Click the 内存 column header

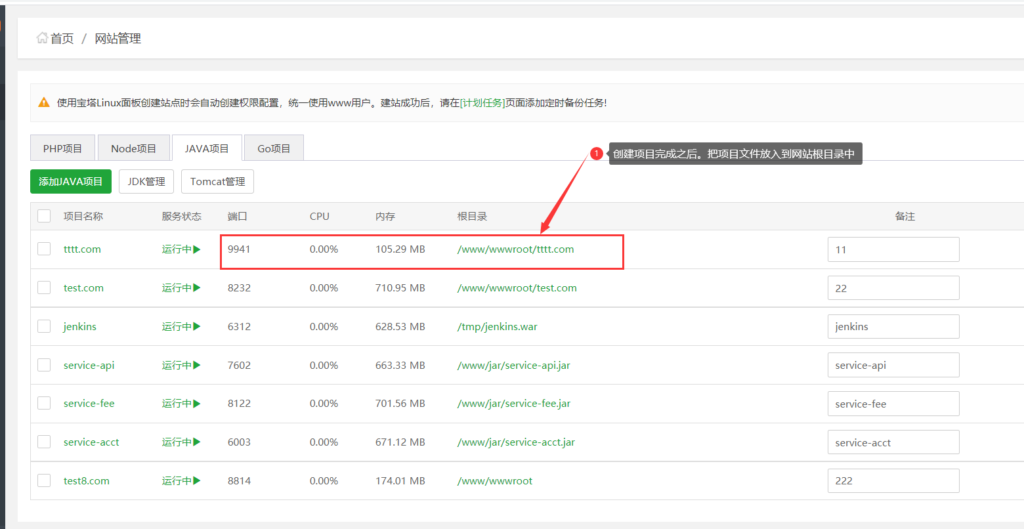tap(385, 216)
